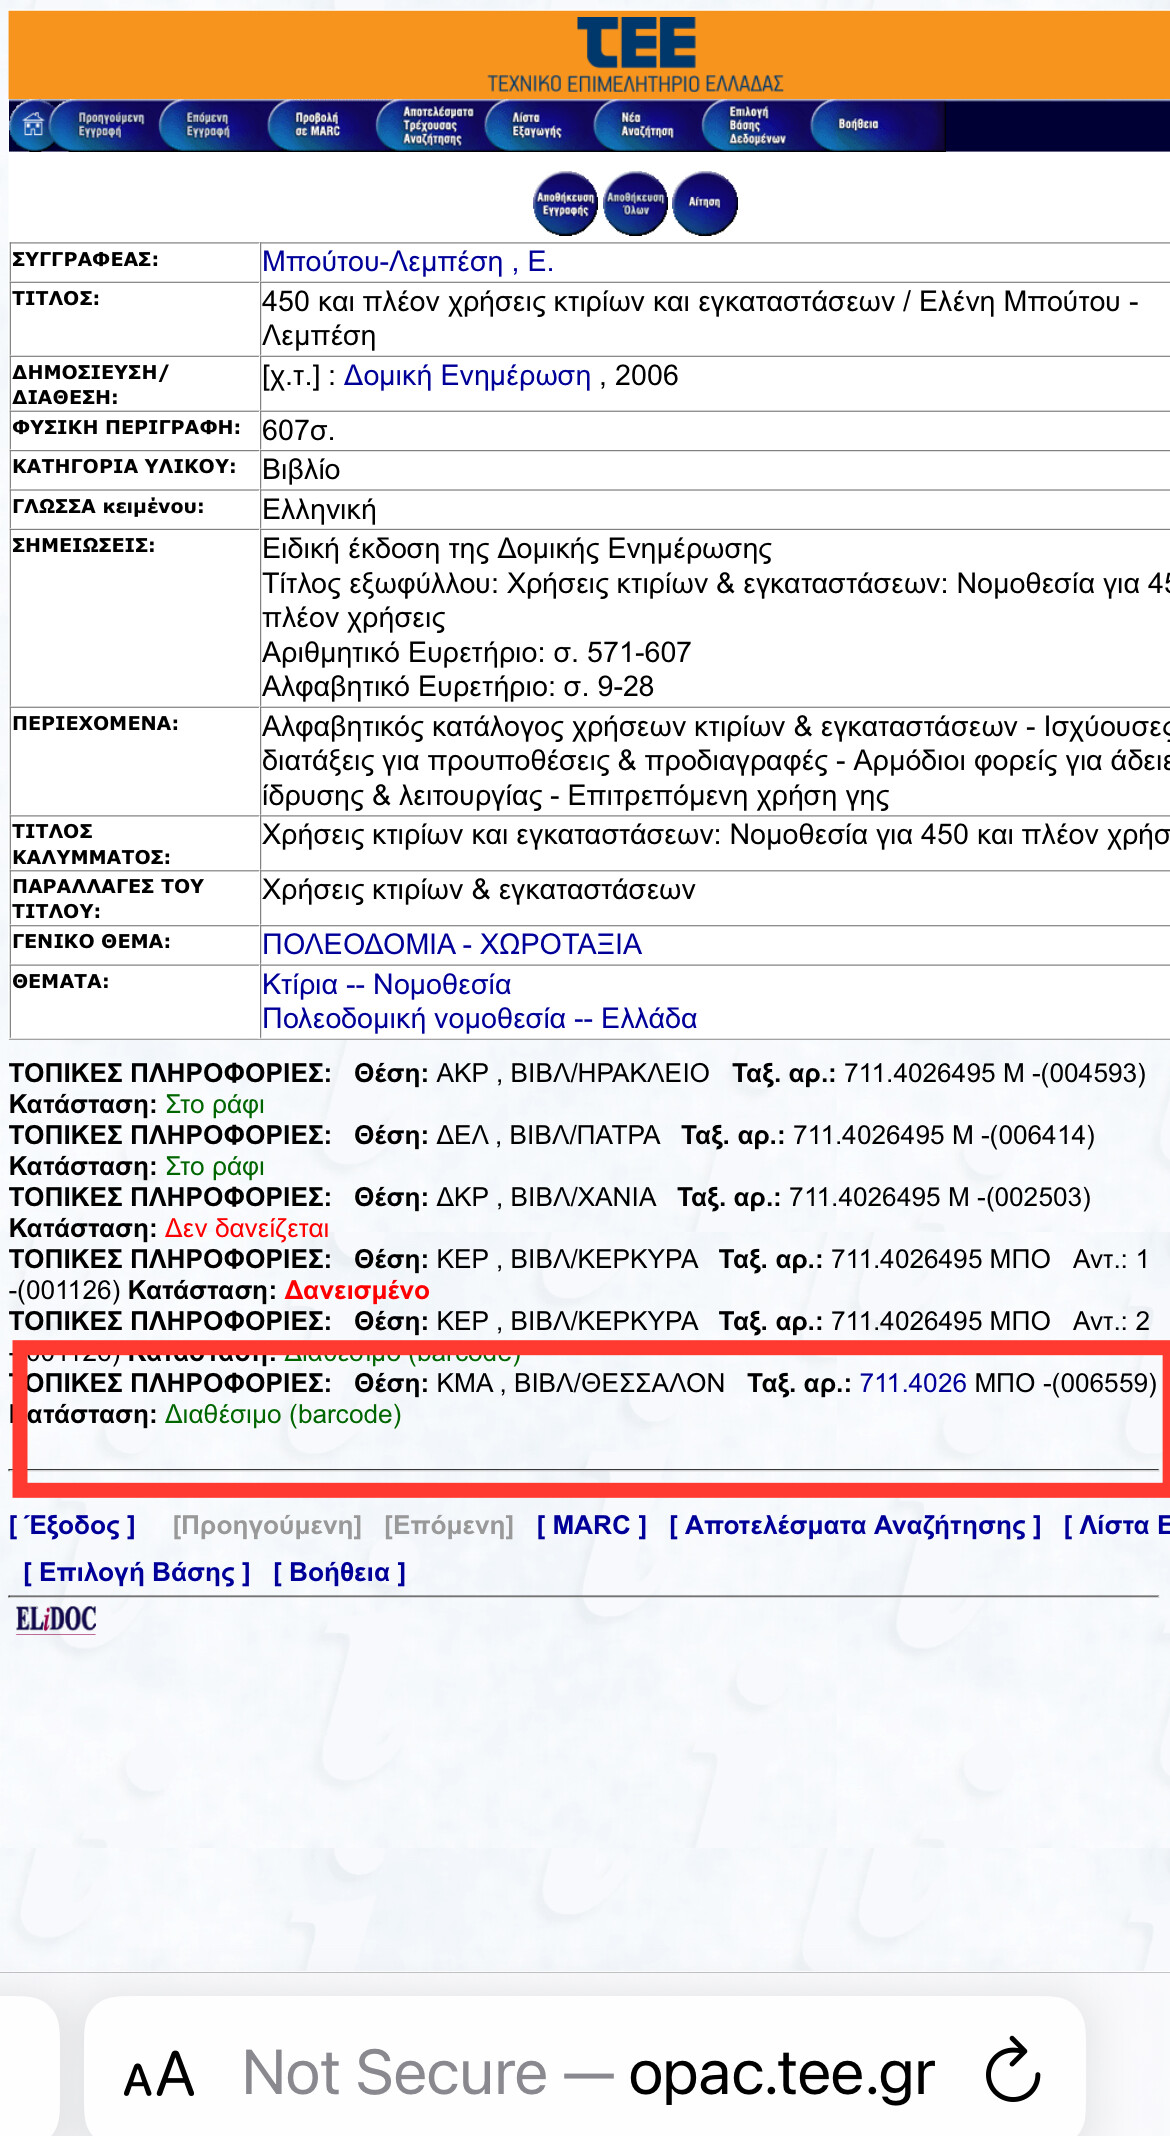
Task: Save this record with Αποθήκευση Εγγραφής
Action: (x=565, y=204)
